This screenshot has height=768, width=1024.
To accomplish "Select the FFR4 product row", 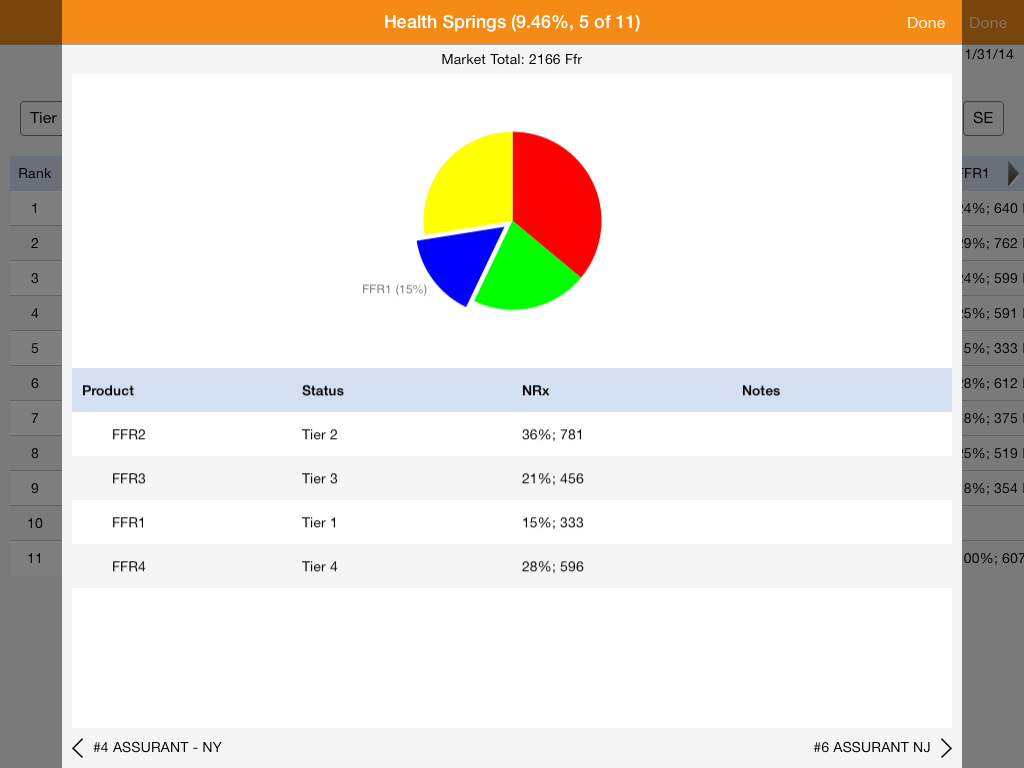I will click(x=511, y=567).
